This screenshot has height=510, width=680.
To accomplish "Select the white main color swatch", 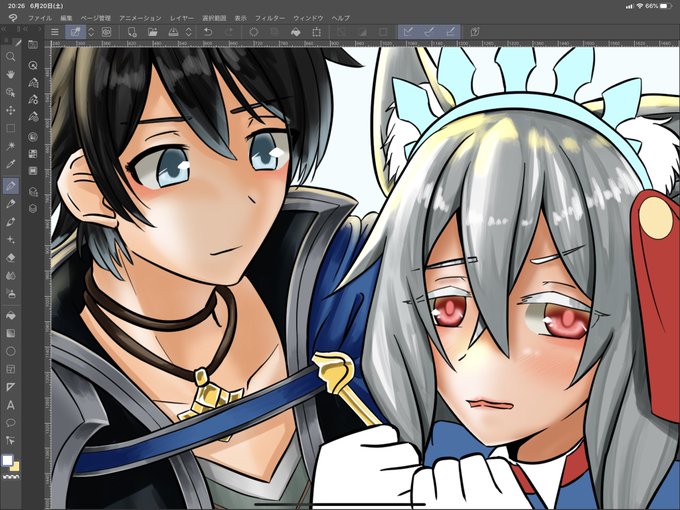I will [7, 461].
